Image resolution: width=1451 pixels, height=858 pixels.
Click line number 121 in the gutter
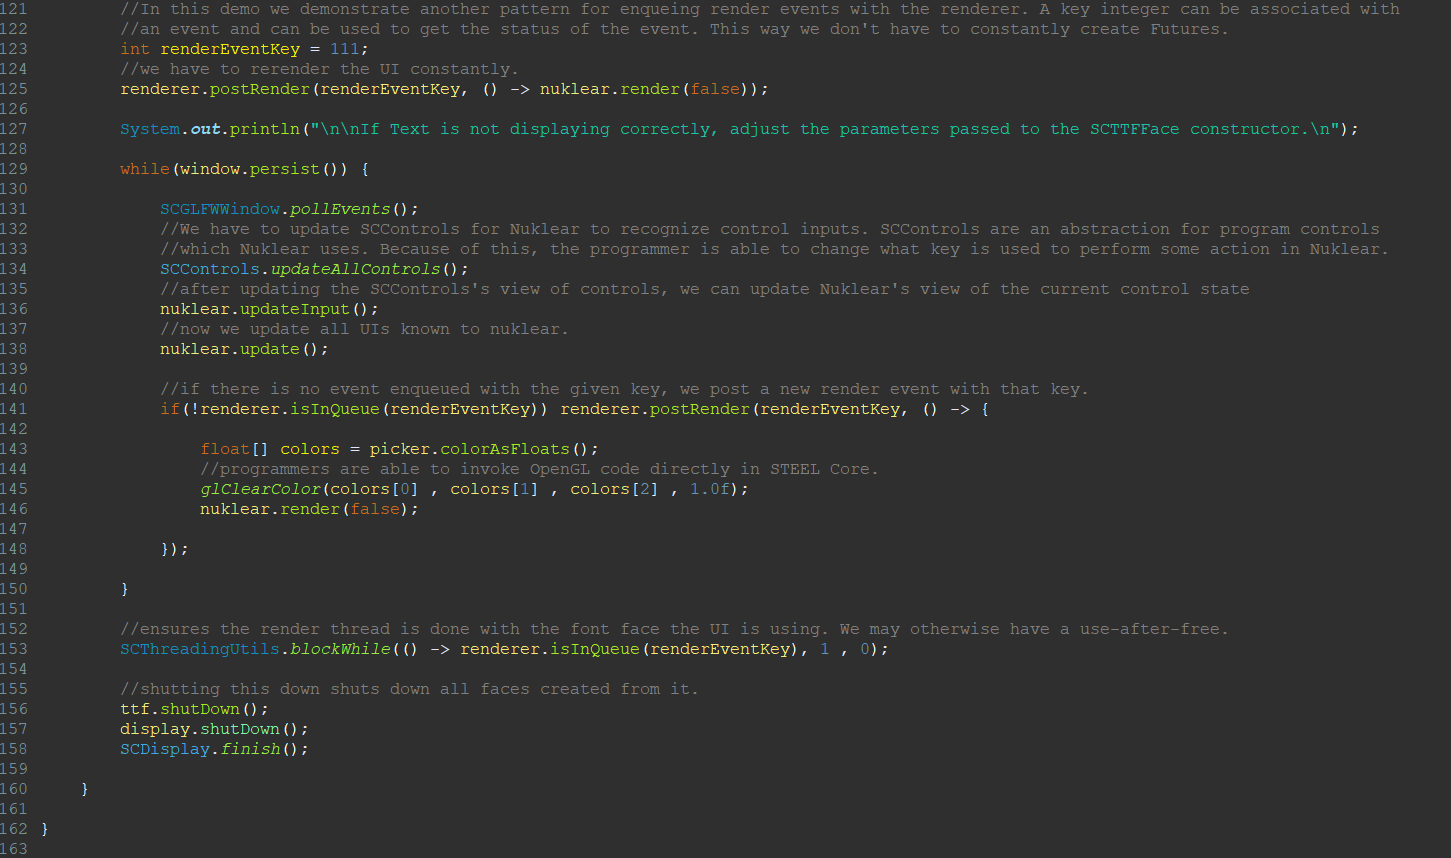pos(14,9)
